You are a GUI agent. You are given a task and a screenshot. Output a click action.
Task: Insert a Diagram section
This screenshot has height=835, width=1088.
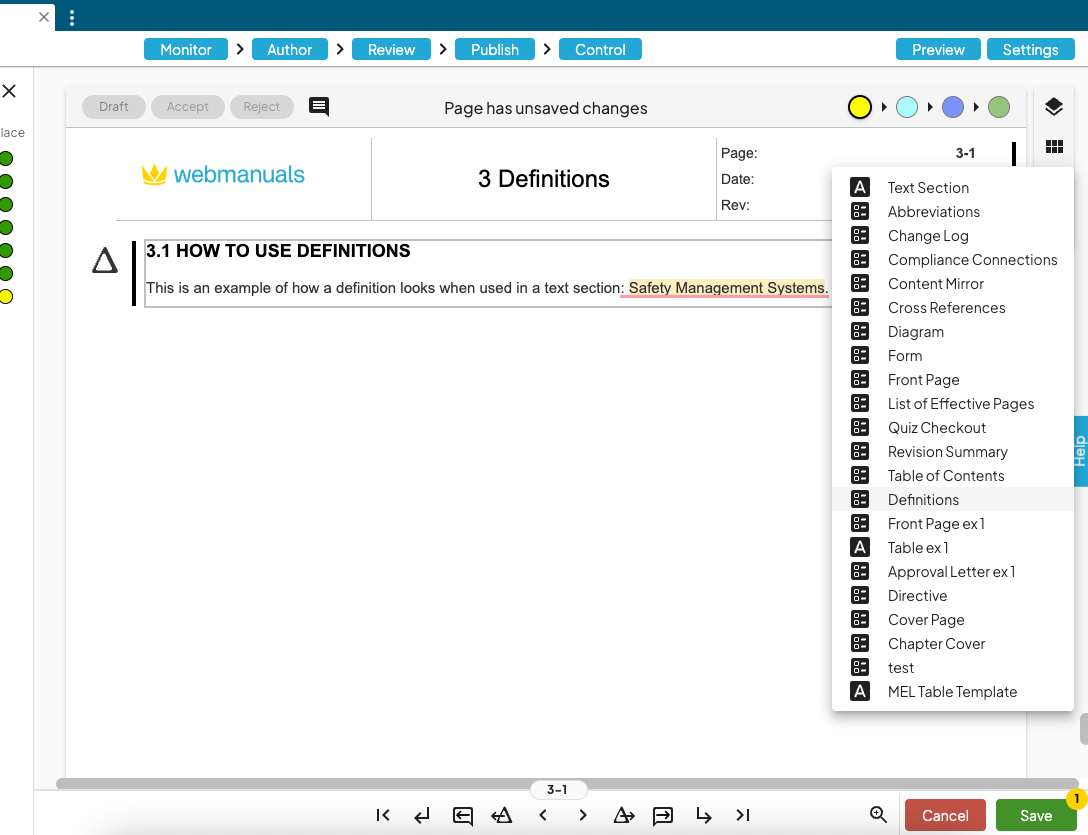tap(953, 331)
